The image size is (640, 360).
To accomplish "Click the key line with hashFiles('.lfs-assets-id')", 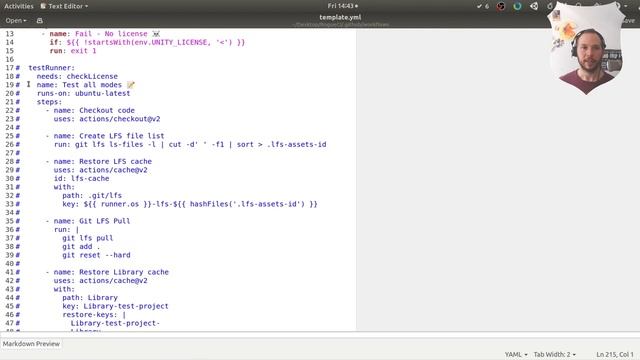I will [190, 204].
